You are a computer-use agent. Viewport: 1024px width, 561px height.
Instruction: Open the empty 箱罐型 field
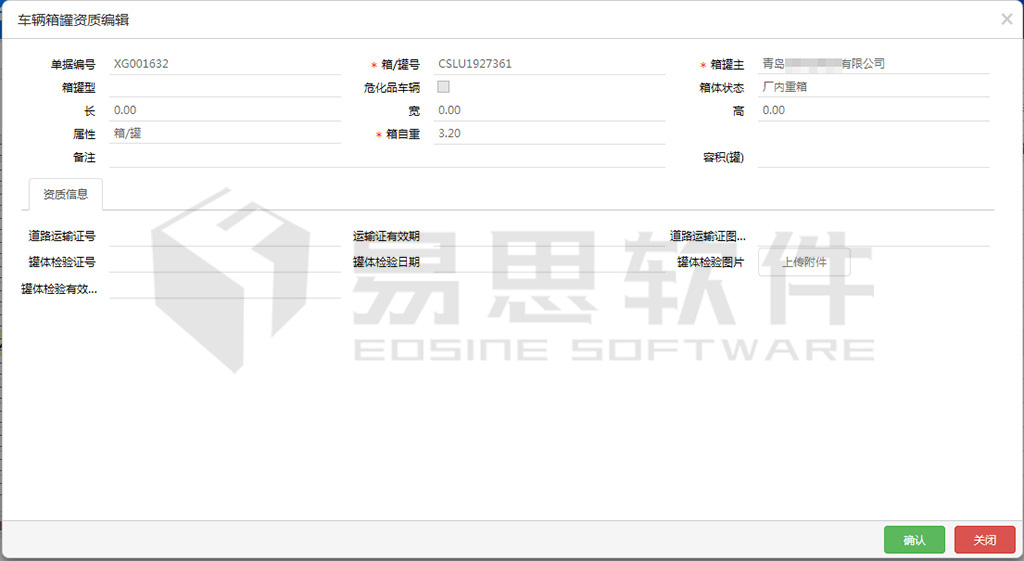point(224,87)
